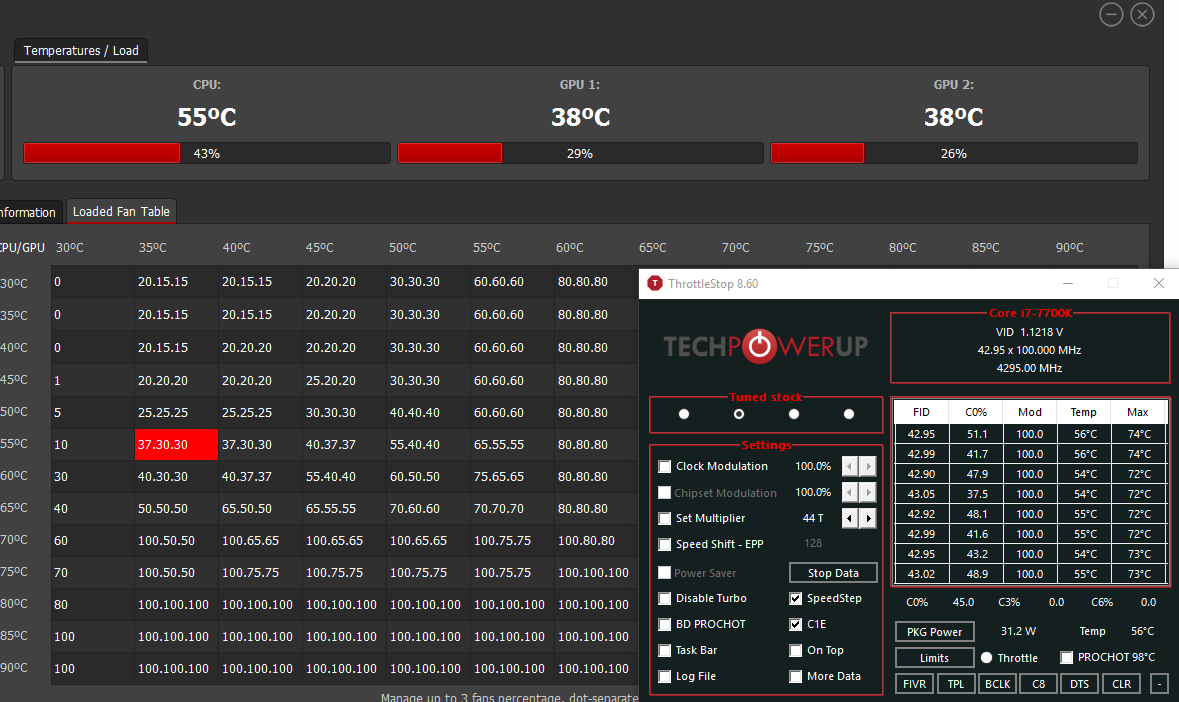
Task: Uncheck the C1E checkbox
Action: 796,625
